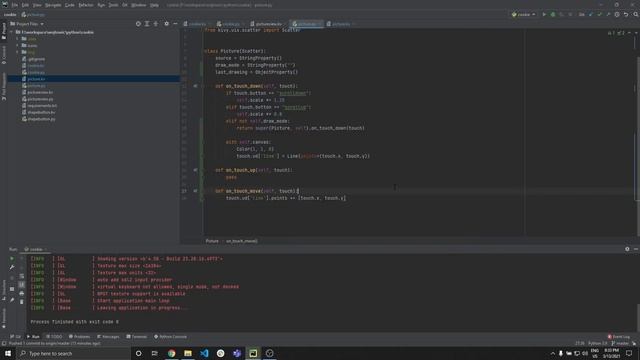640x360 pixels.
Task: Open cookie run configuration dropdown
Action: click(x=523, y=14)
